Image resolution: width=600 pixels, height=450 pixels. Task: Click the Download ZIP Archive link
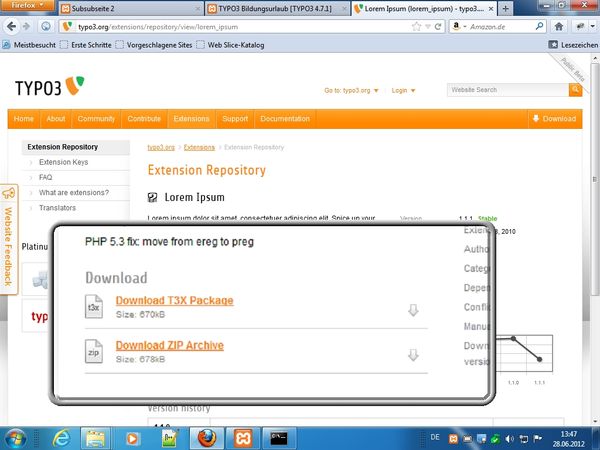[x=169, y=346]
